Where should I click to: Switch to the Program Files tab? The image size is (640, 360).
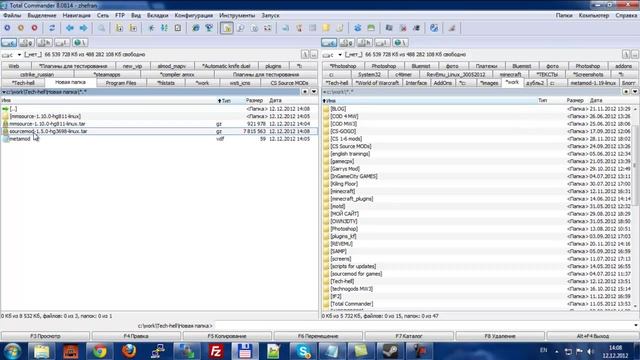[x=121, y=83]
